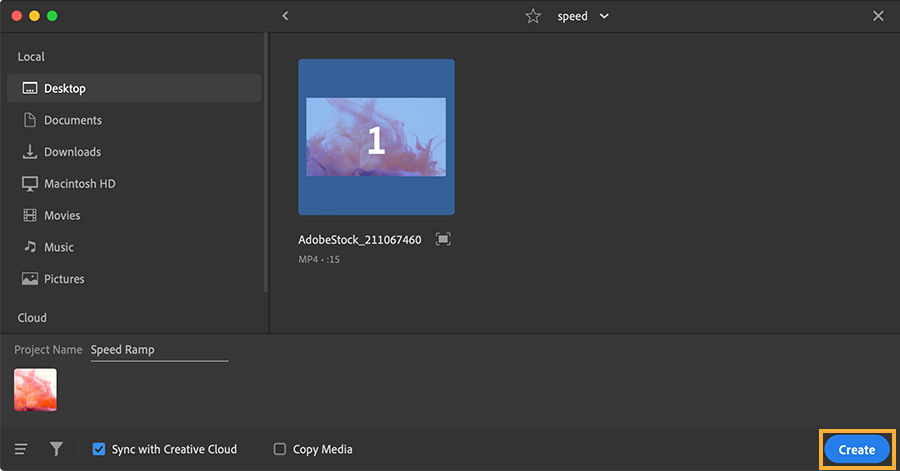Click the Music note icon
The image size is (900, 471).
pyautogui.click(x=30, y=247)
